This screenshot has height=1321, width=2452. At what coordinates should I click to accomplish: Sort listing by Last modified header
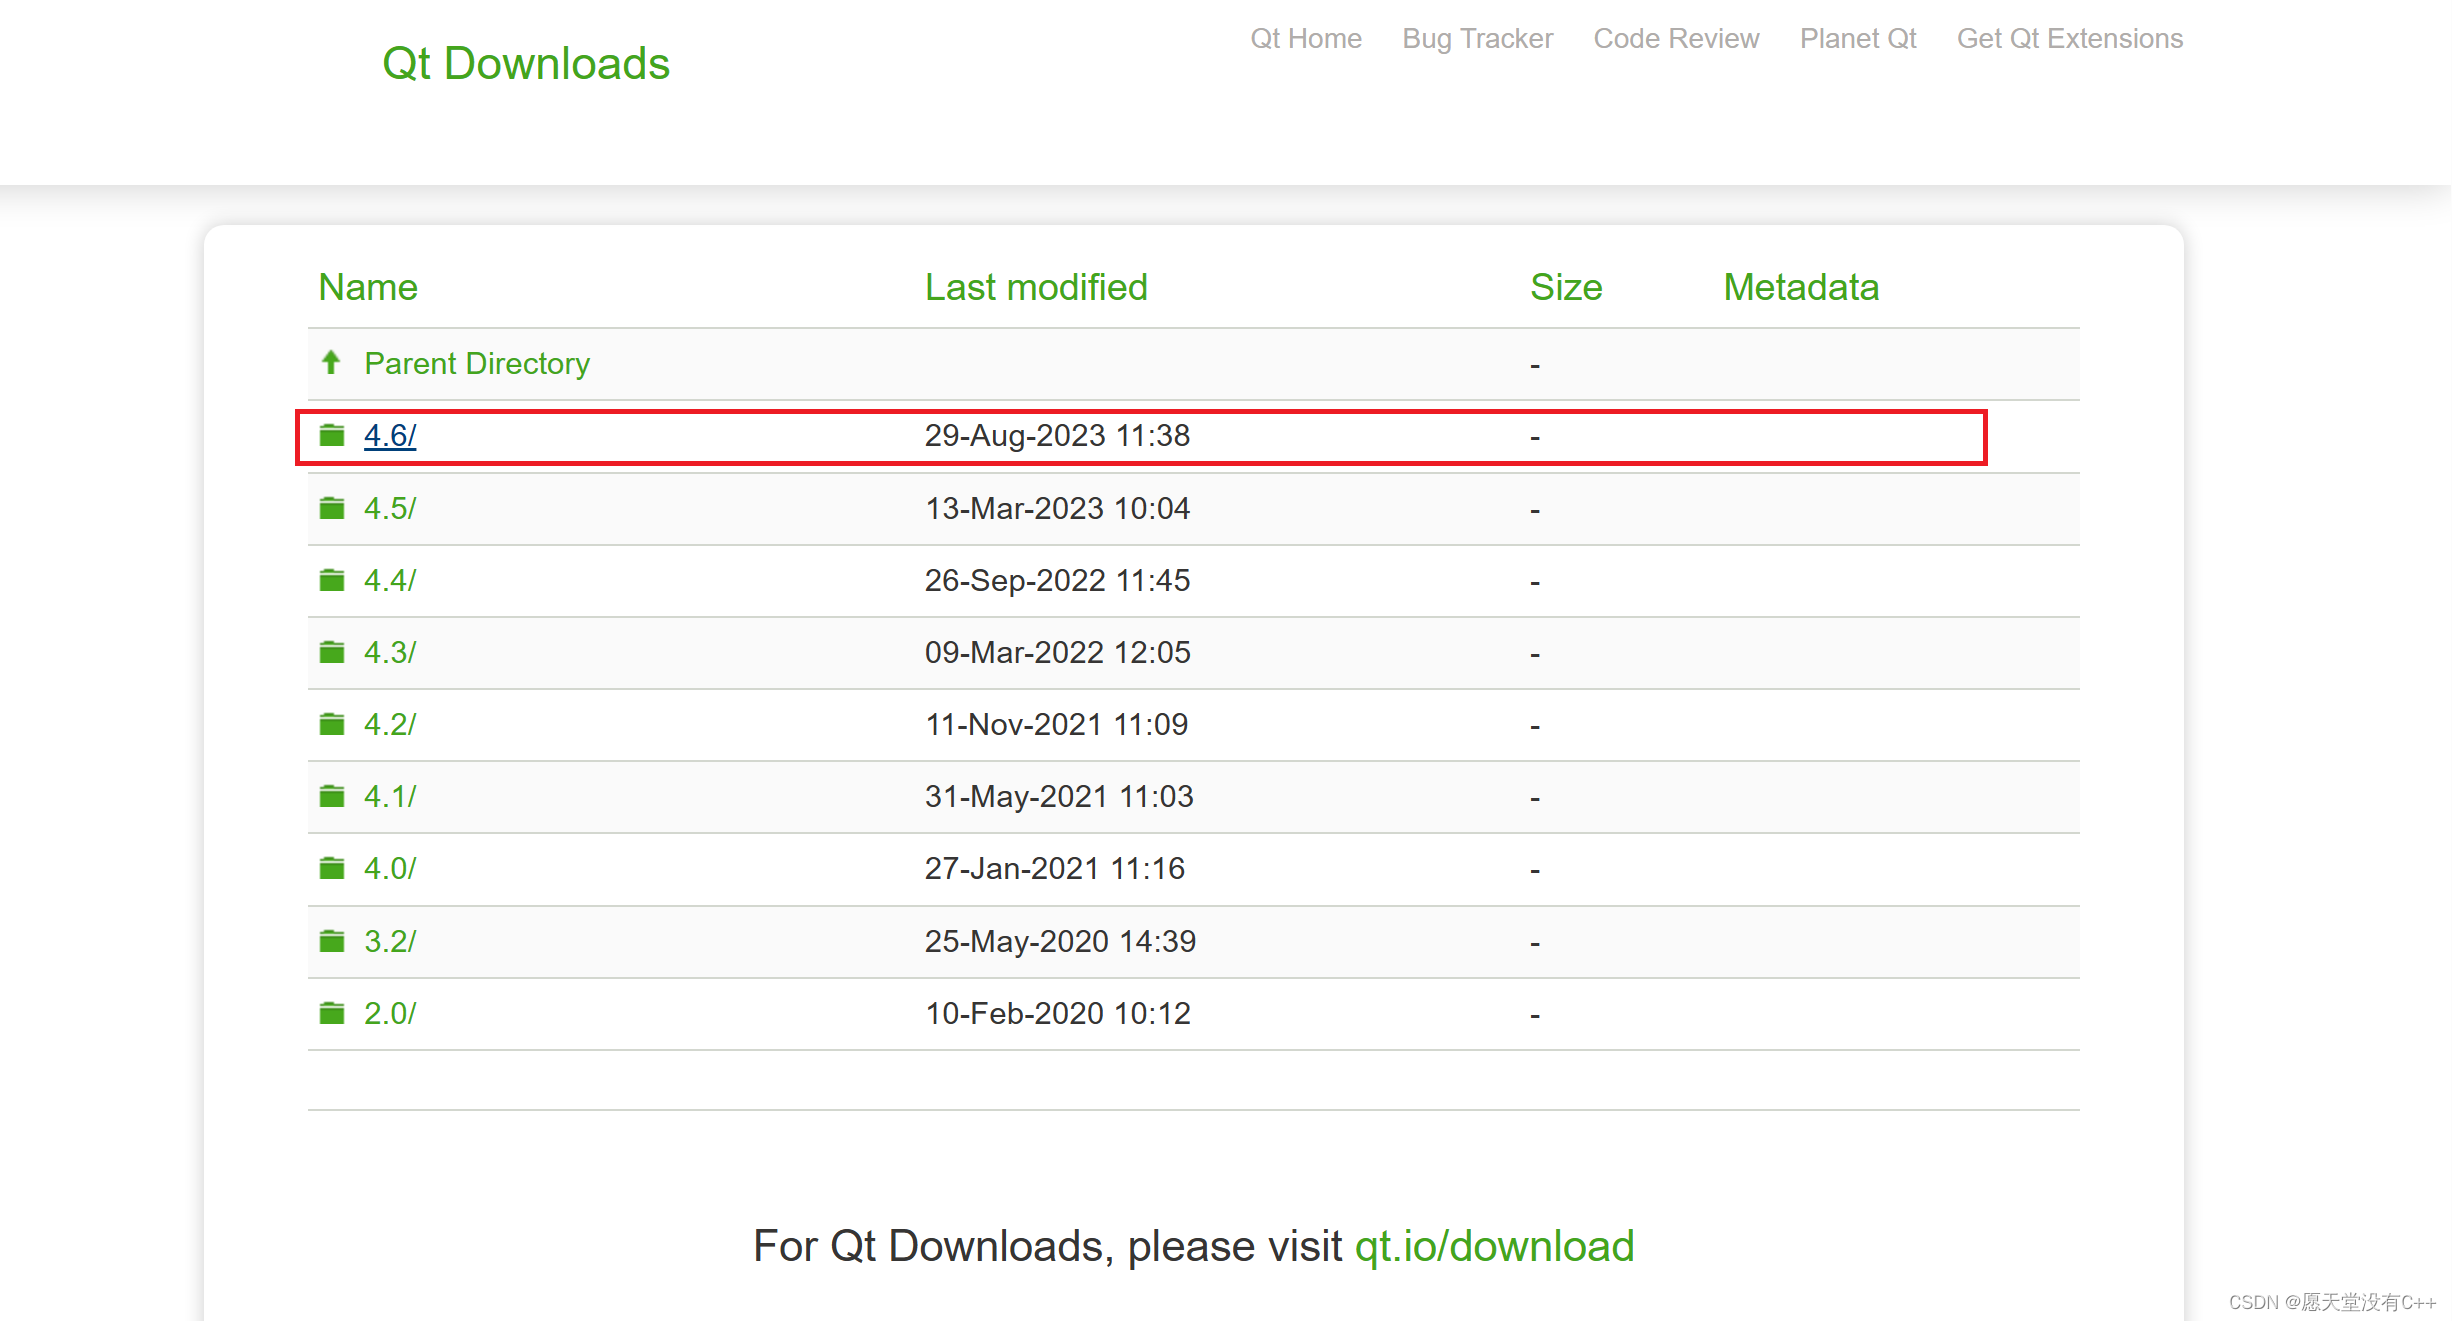[1036, 287]
